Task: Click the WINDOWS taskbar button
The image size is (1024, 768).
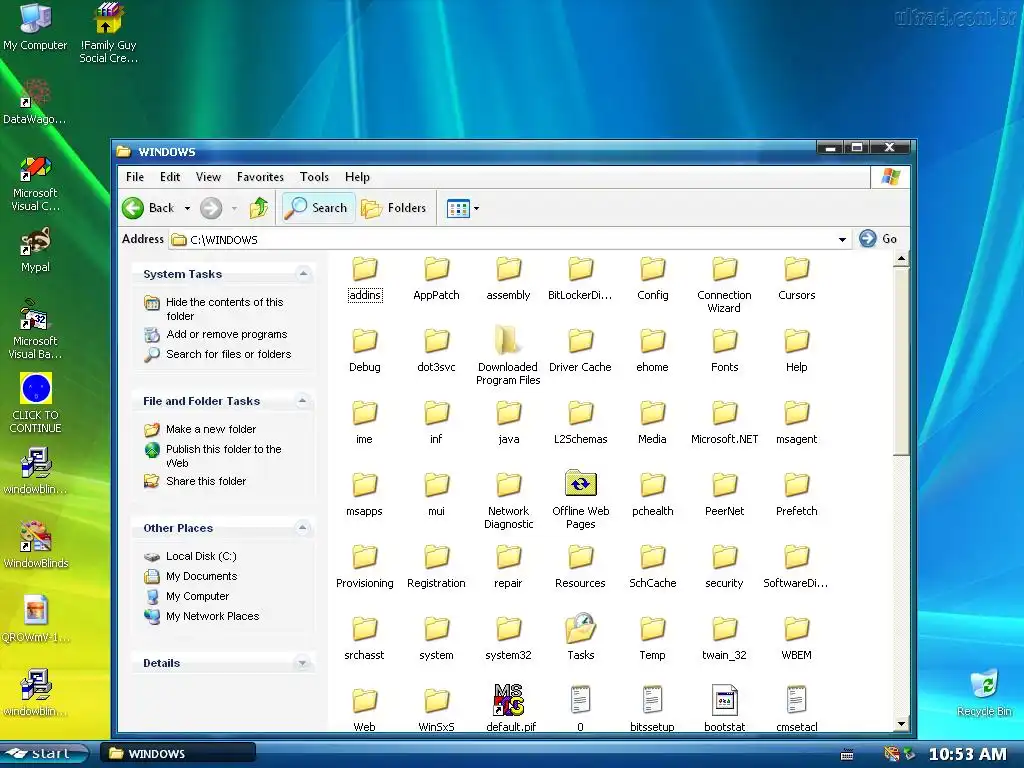Action: pyautogui.click(x=178, y=754)
